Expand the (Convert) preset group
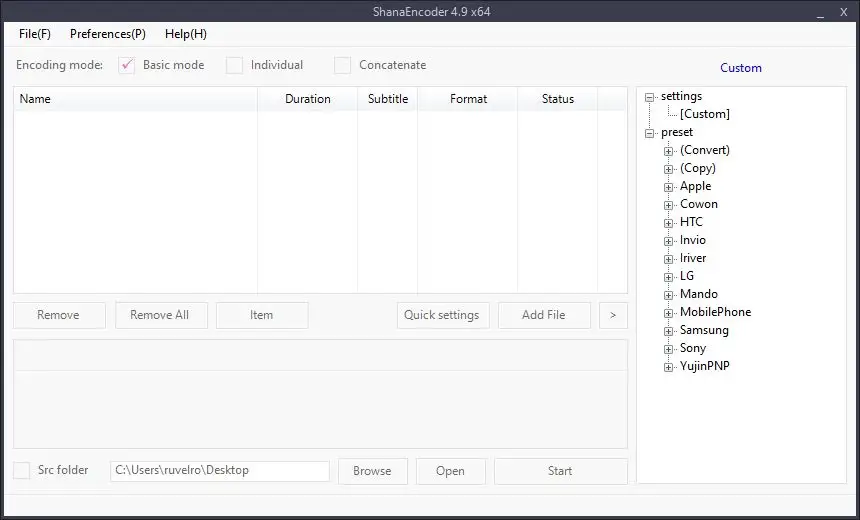The height and width of the screenshot is (520, 860). (668, 151)
